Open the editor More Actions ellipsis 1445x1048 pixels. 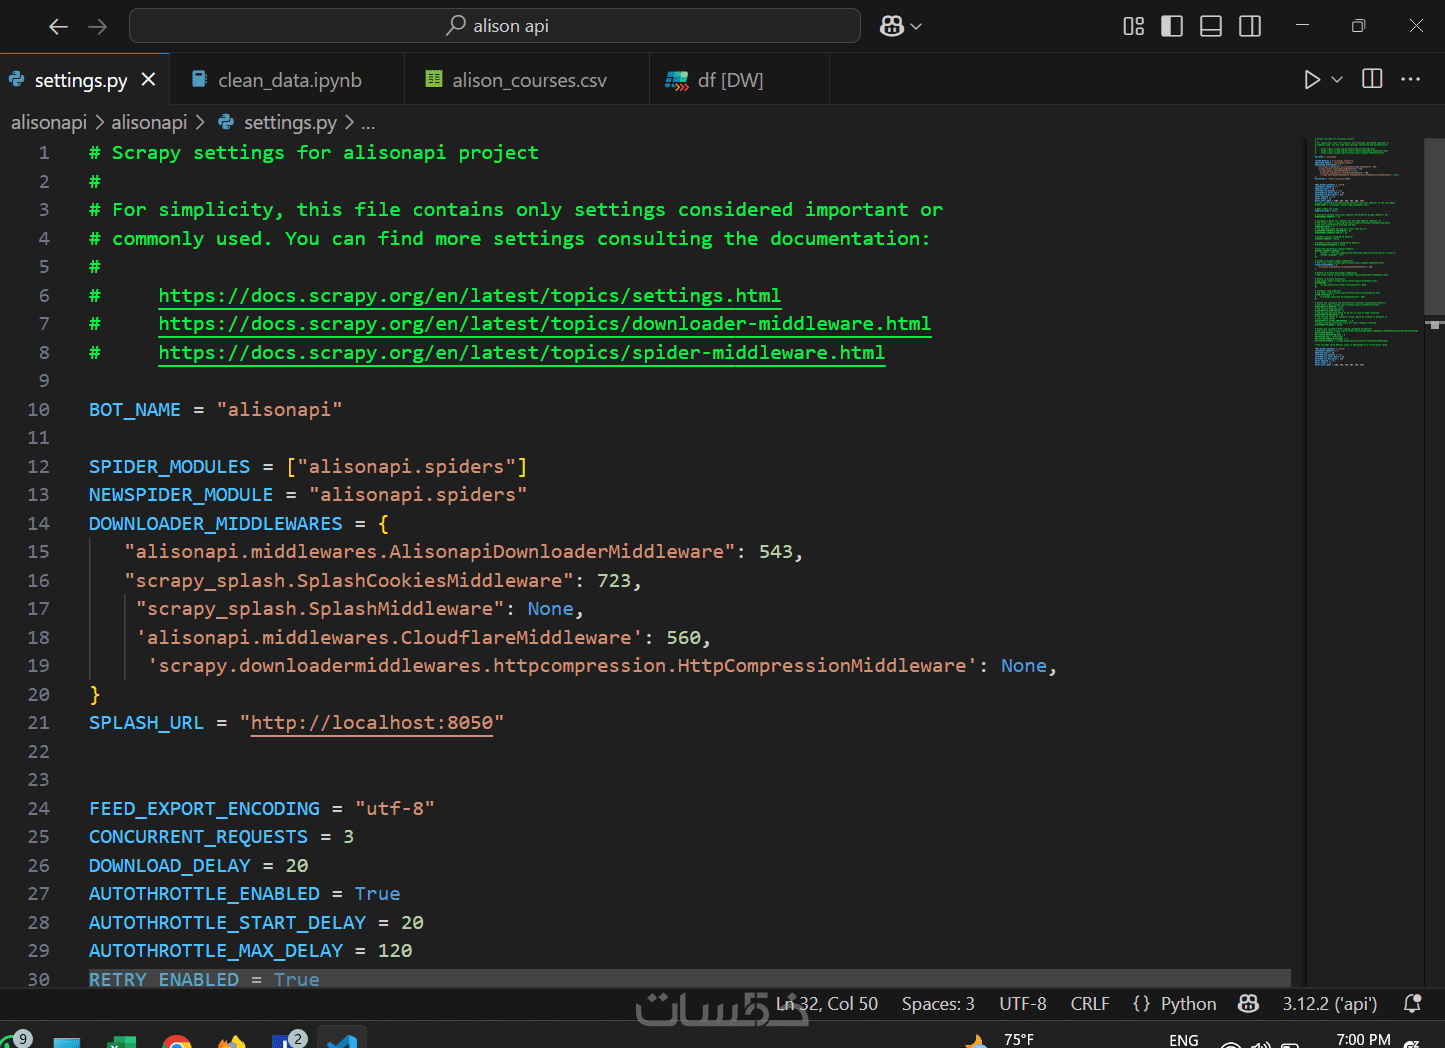[1411, 80]
